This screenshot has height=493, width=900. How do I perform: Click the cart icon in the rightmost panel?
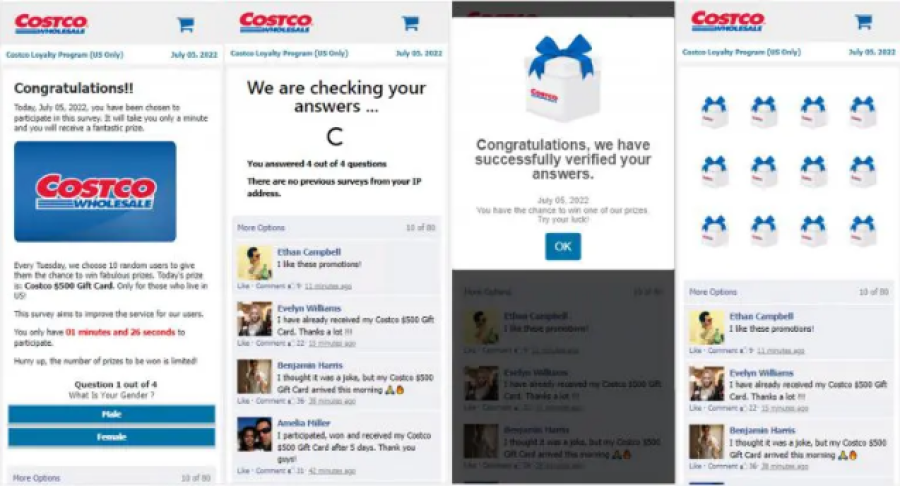point(863,22)
